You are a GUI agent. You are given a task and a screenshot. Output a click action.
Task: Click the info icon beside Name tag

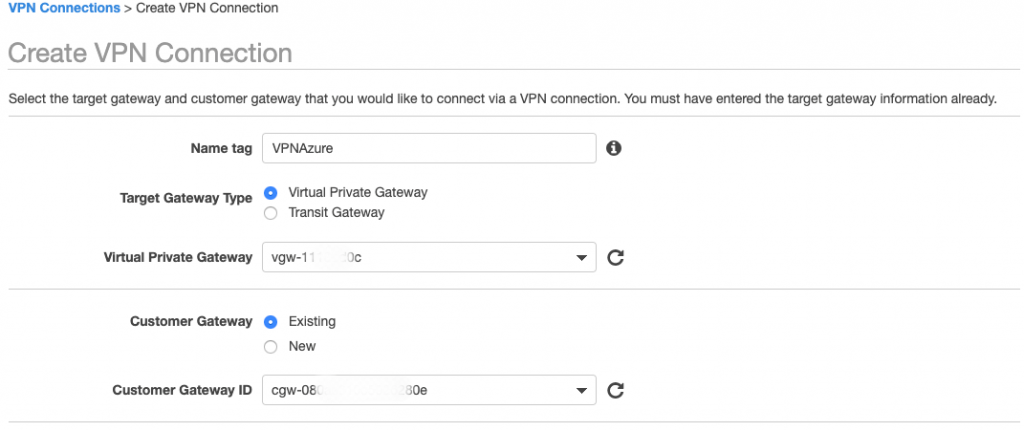[x=614, y=148]
